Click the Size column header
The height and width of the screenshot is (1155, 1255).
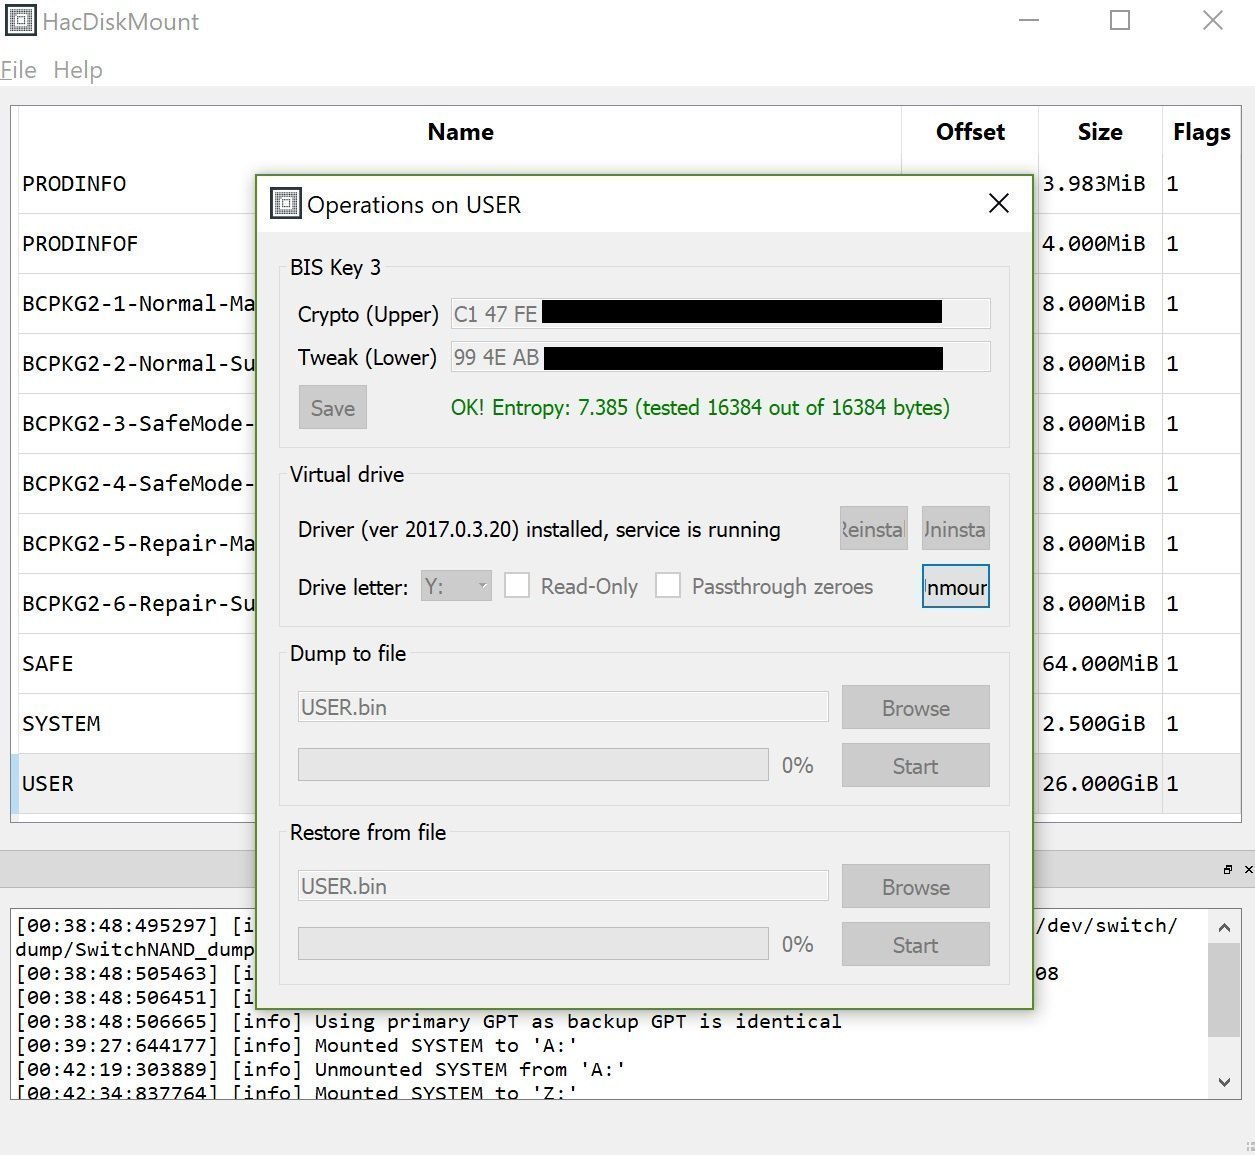click(x=1100, y=132)
